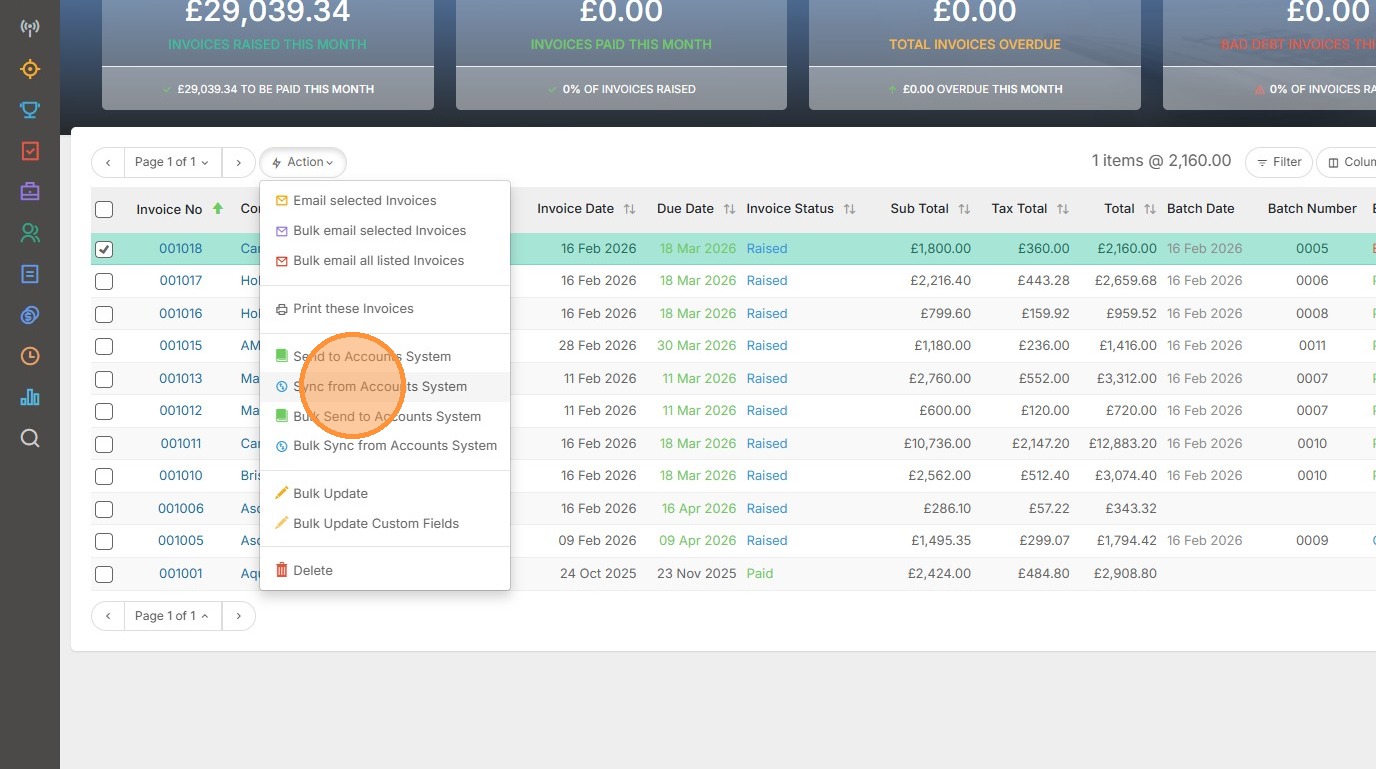Tick the checkbox for invoice 001016
The width and height of the screenshot is (1376, 769).
[x=104, y=314]
